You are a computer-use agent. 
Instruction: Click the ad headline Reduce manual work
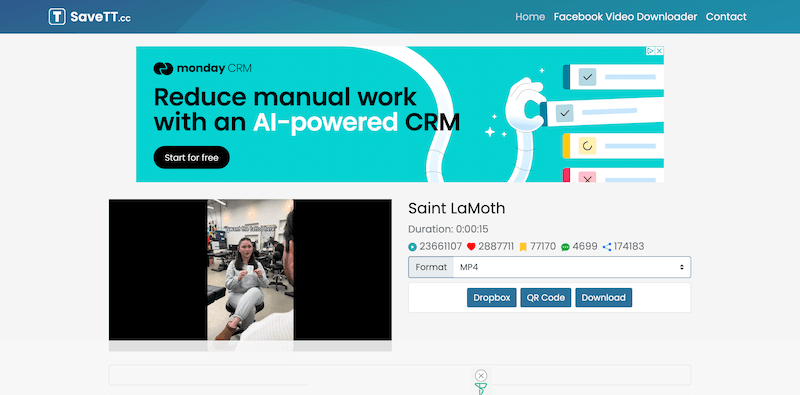point(285,97)
